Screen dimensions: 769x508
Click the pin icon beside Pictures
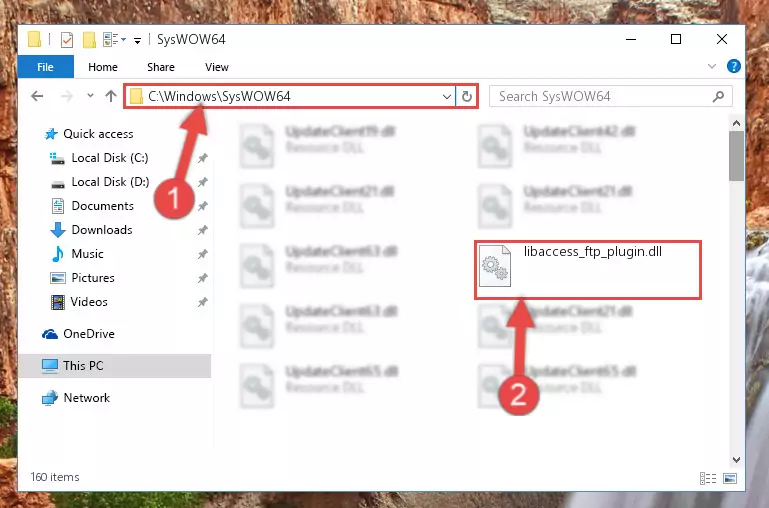(203, 278)
